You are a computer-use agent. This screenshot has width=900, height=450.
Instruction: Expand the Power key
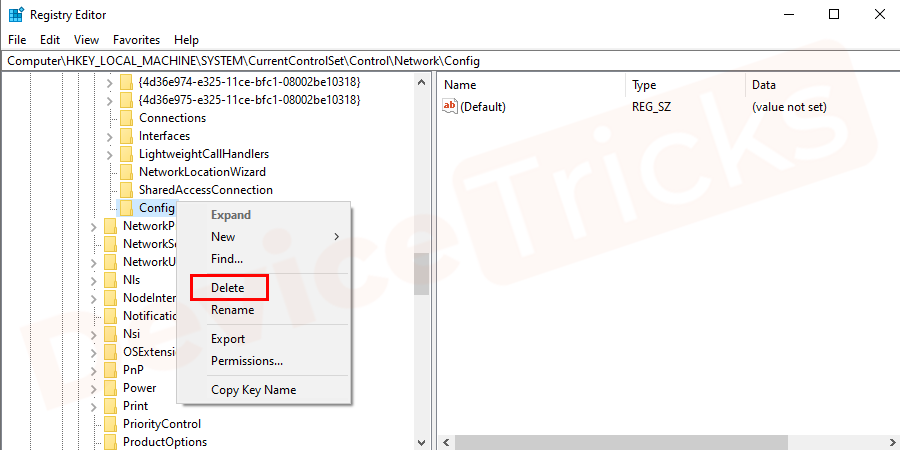(x=94, y=389)
